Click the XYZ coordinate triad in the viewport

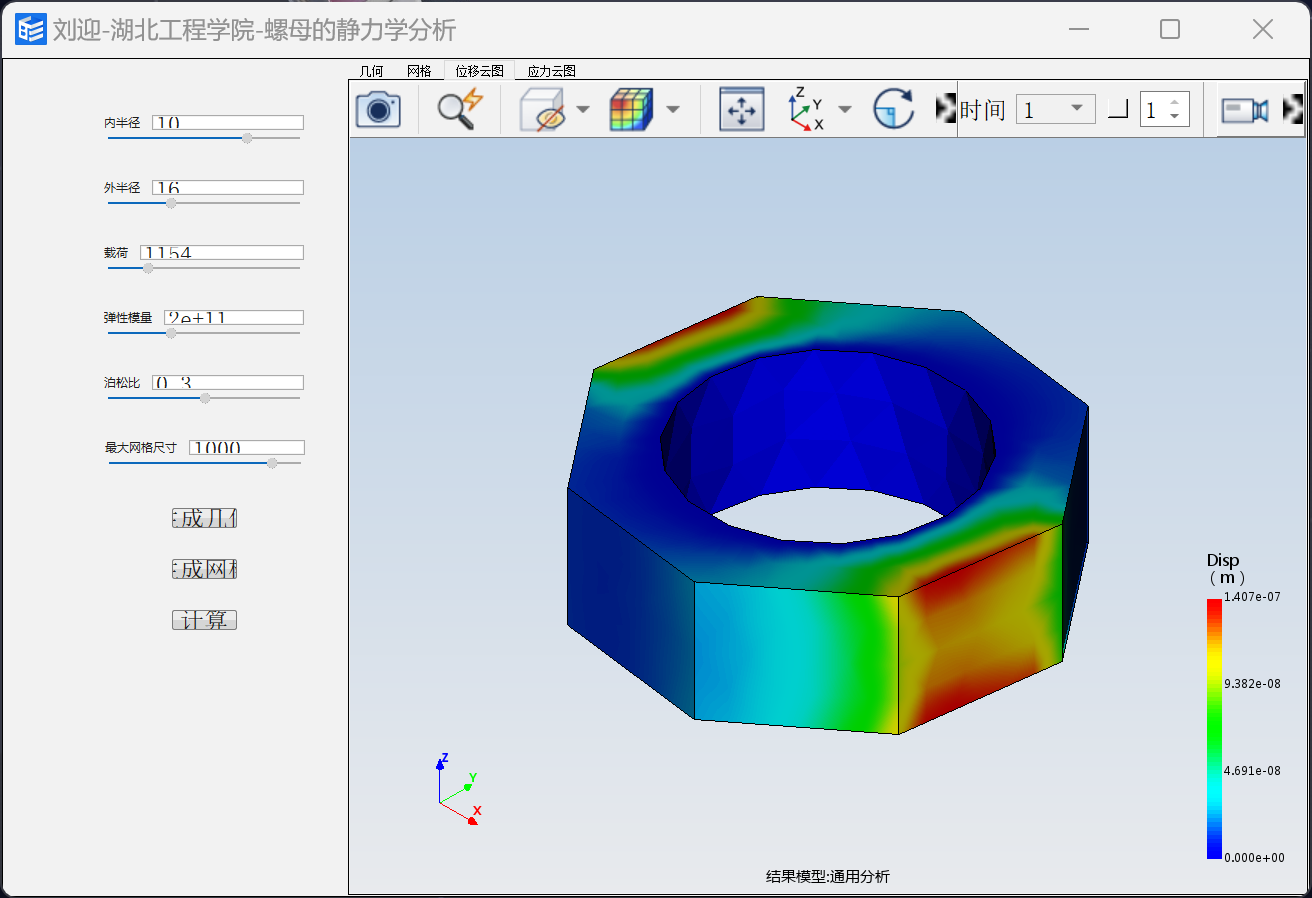458,789
